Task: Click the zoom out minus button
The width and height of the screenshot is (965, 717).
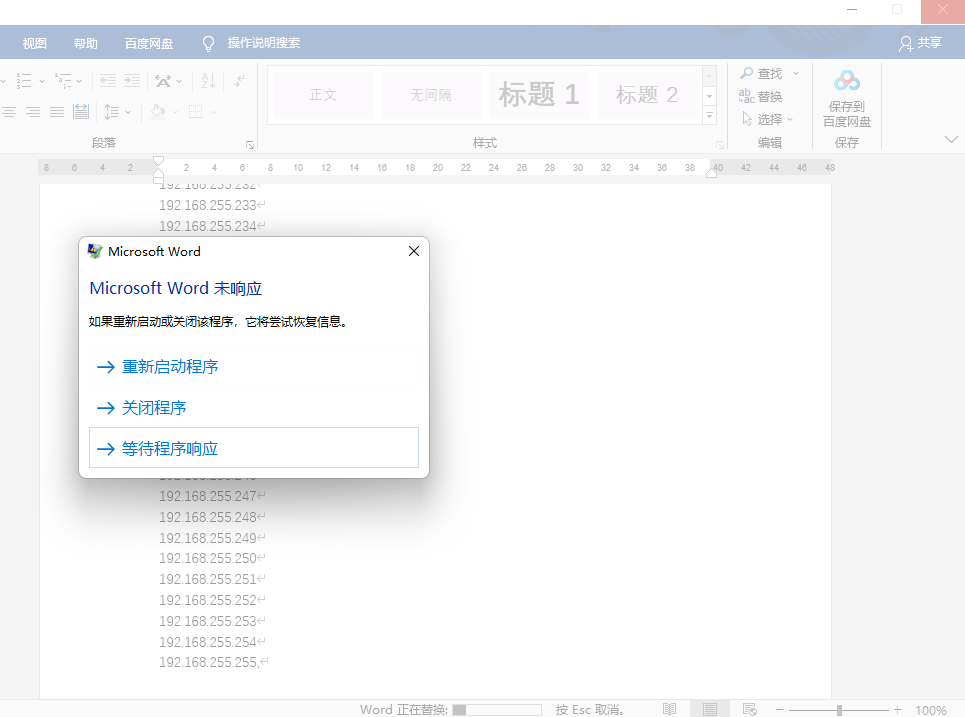Action: (779, 710)
